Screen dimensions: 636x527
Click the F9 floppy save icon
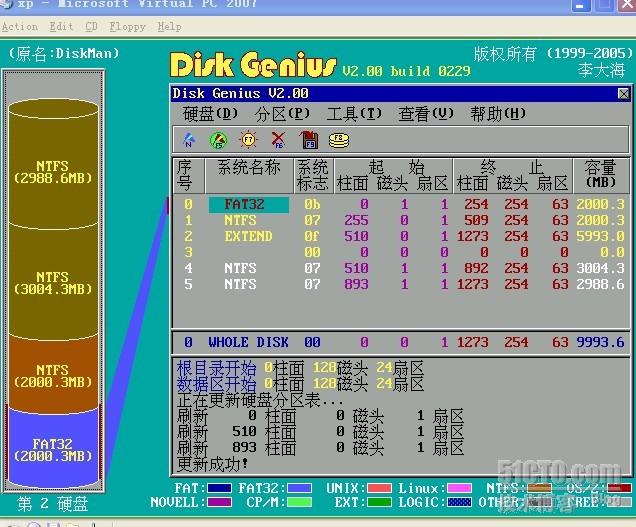tap(309, 140)
